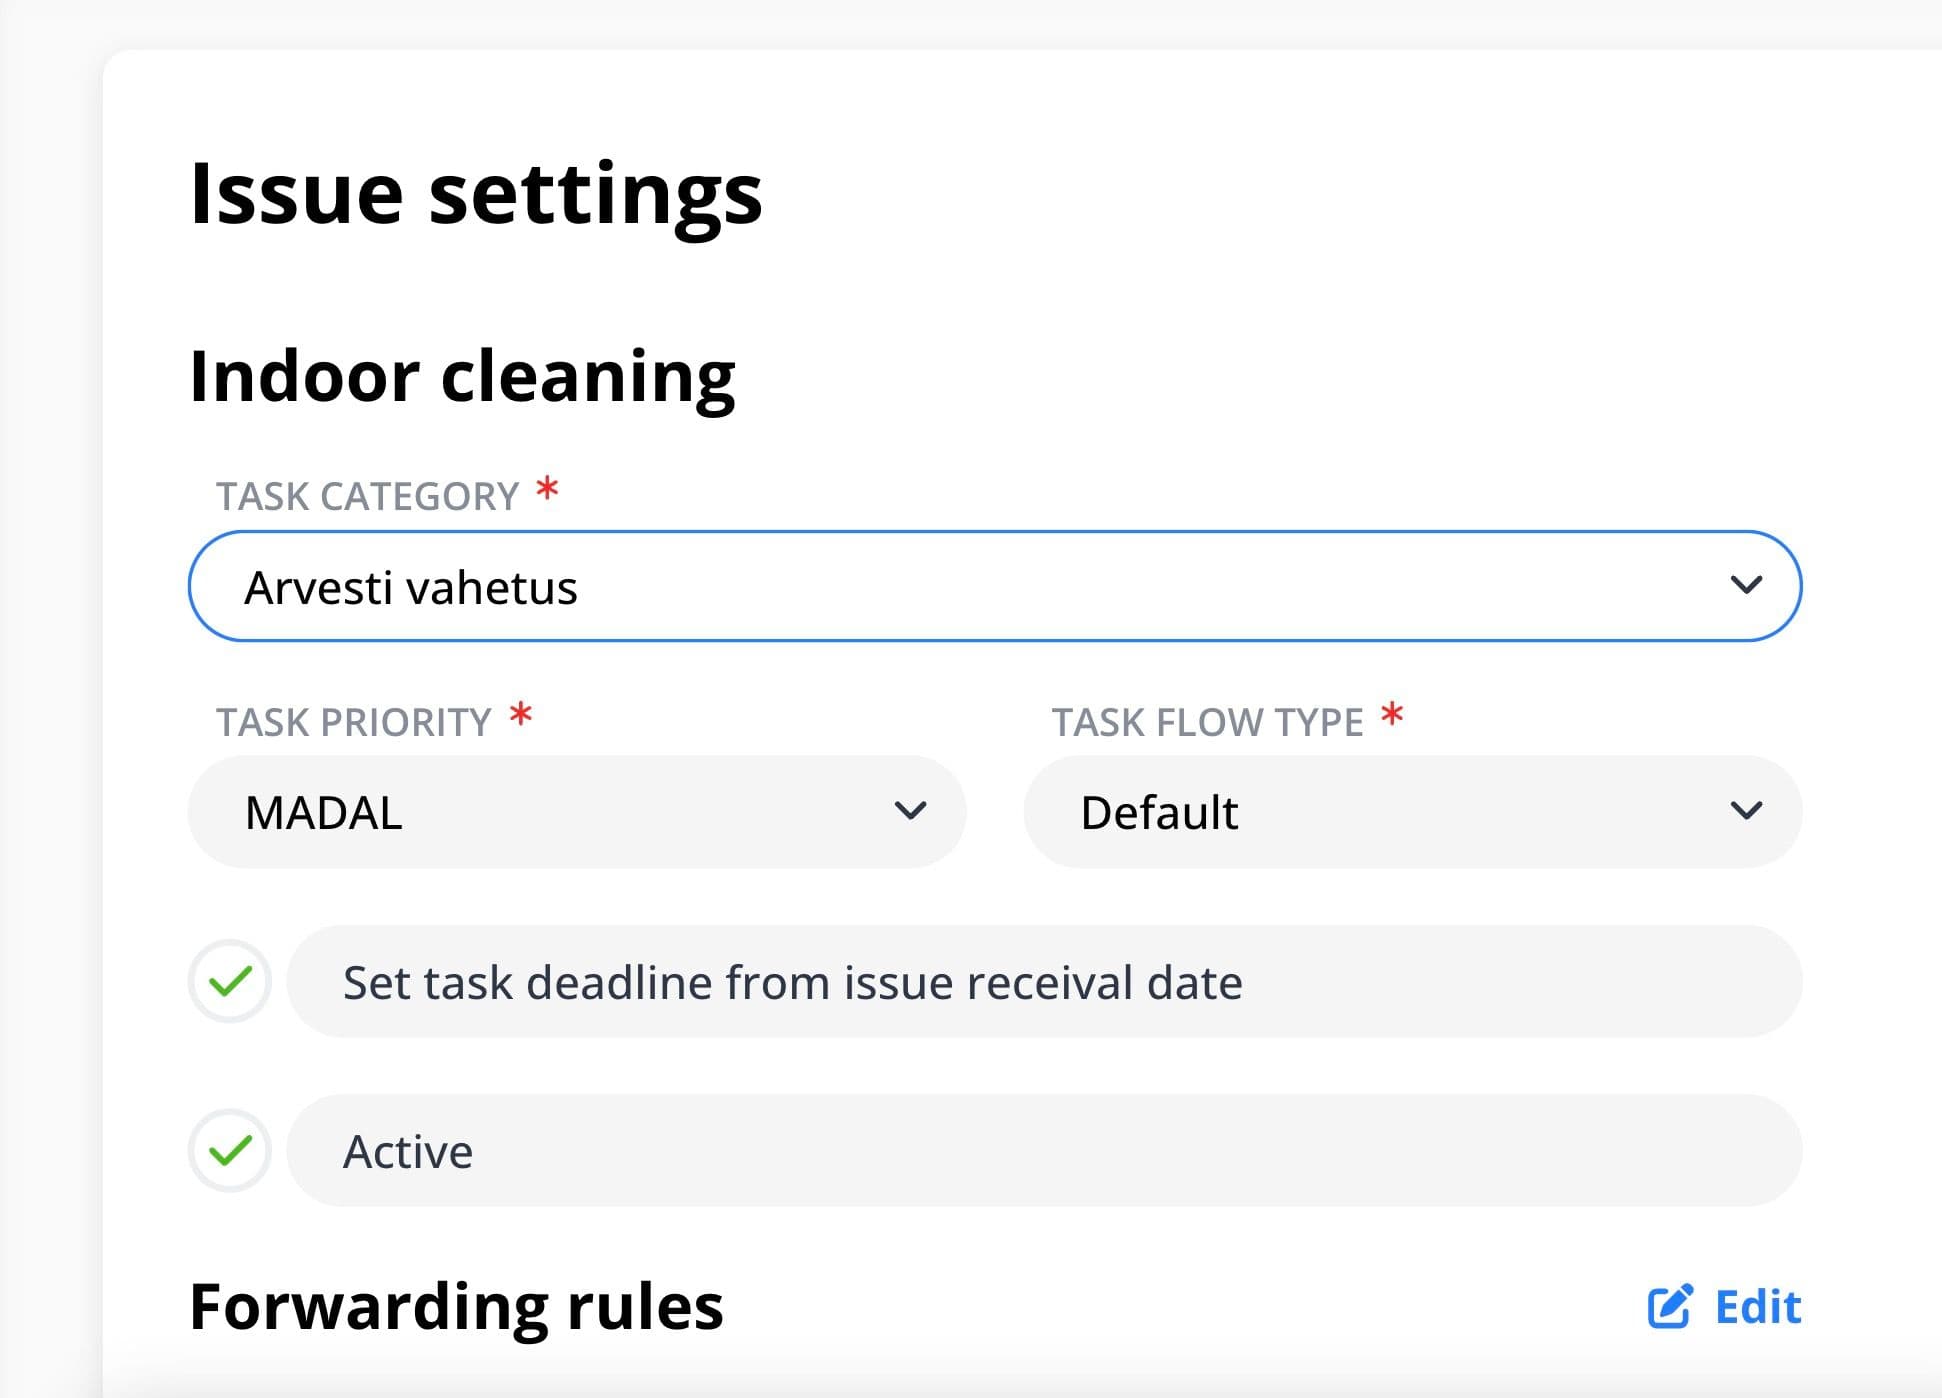Click the Task Flow Type field label
The image size is (1942, 1398).
[x=1207, y=722]
